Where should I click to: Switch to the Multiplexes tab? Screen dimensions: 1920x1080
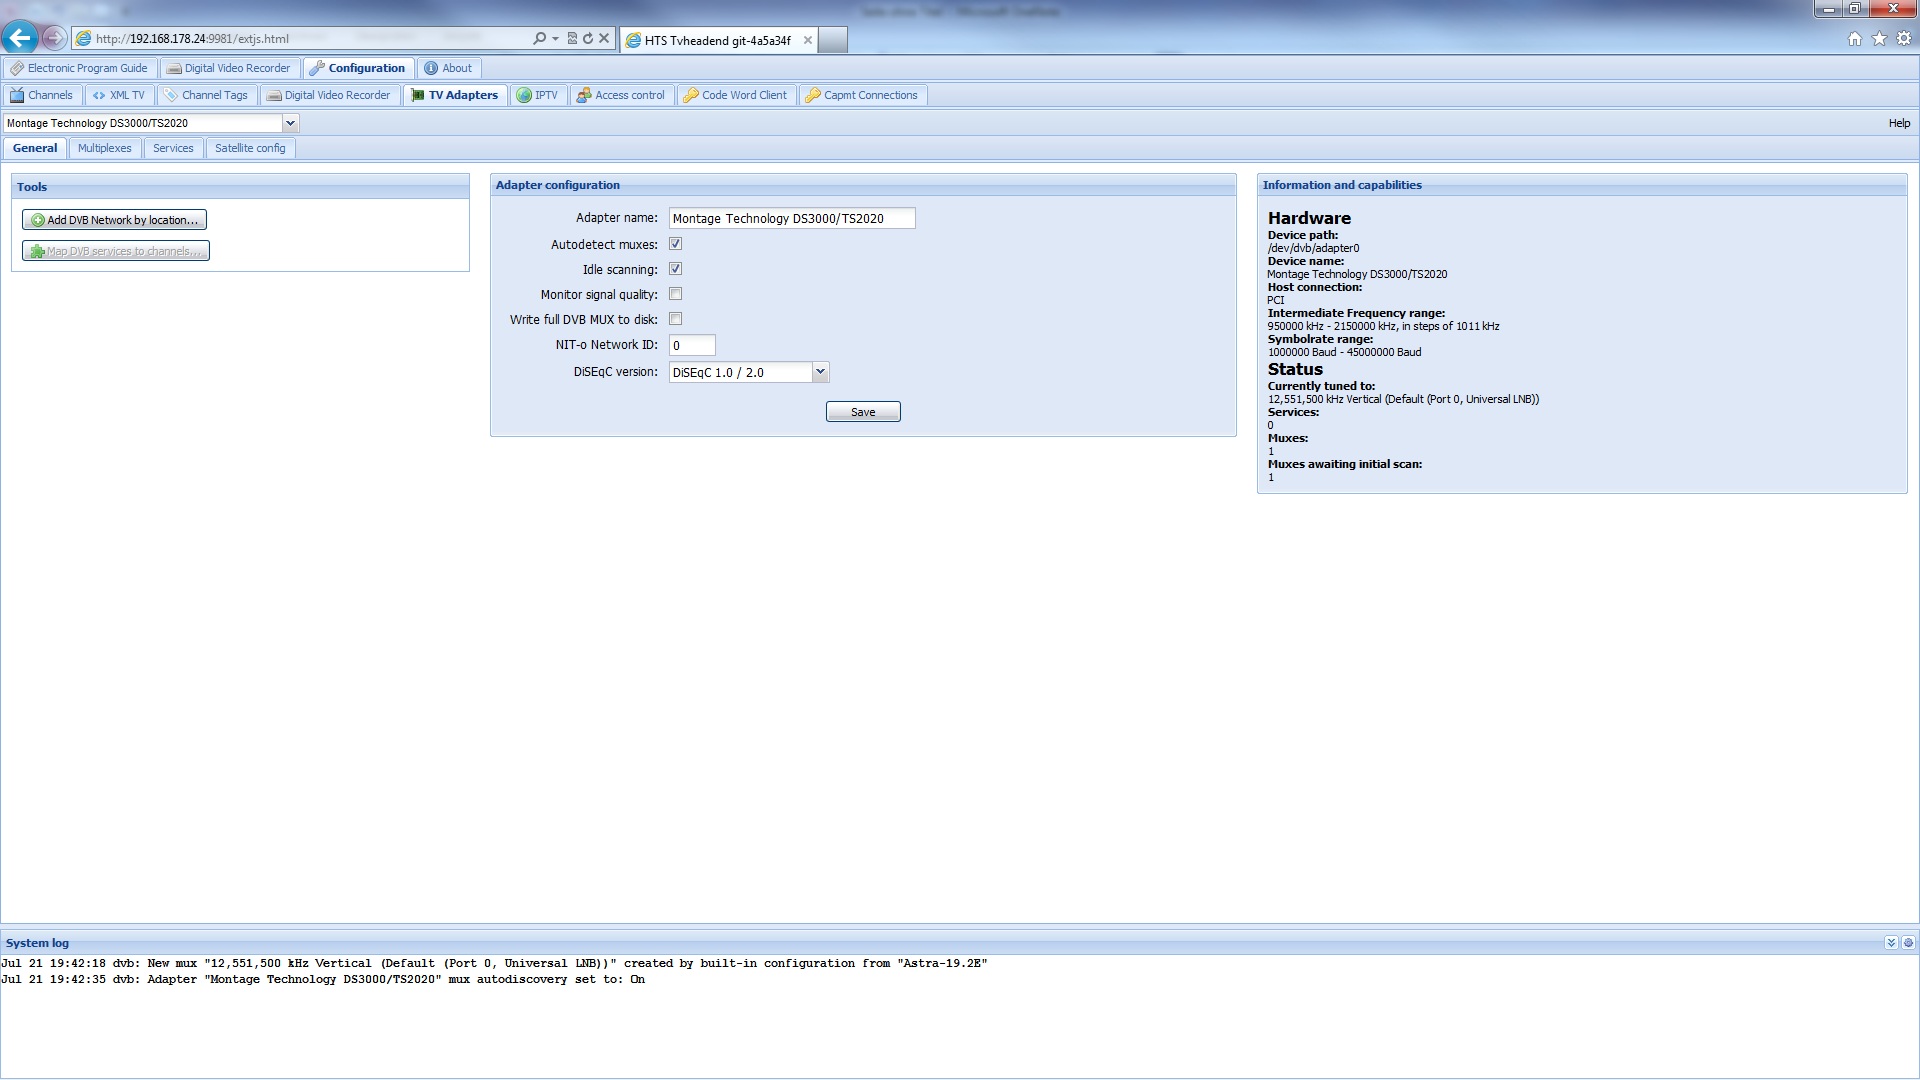[x=105, y=148]
